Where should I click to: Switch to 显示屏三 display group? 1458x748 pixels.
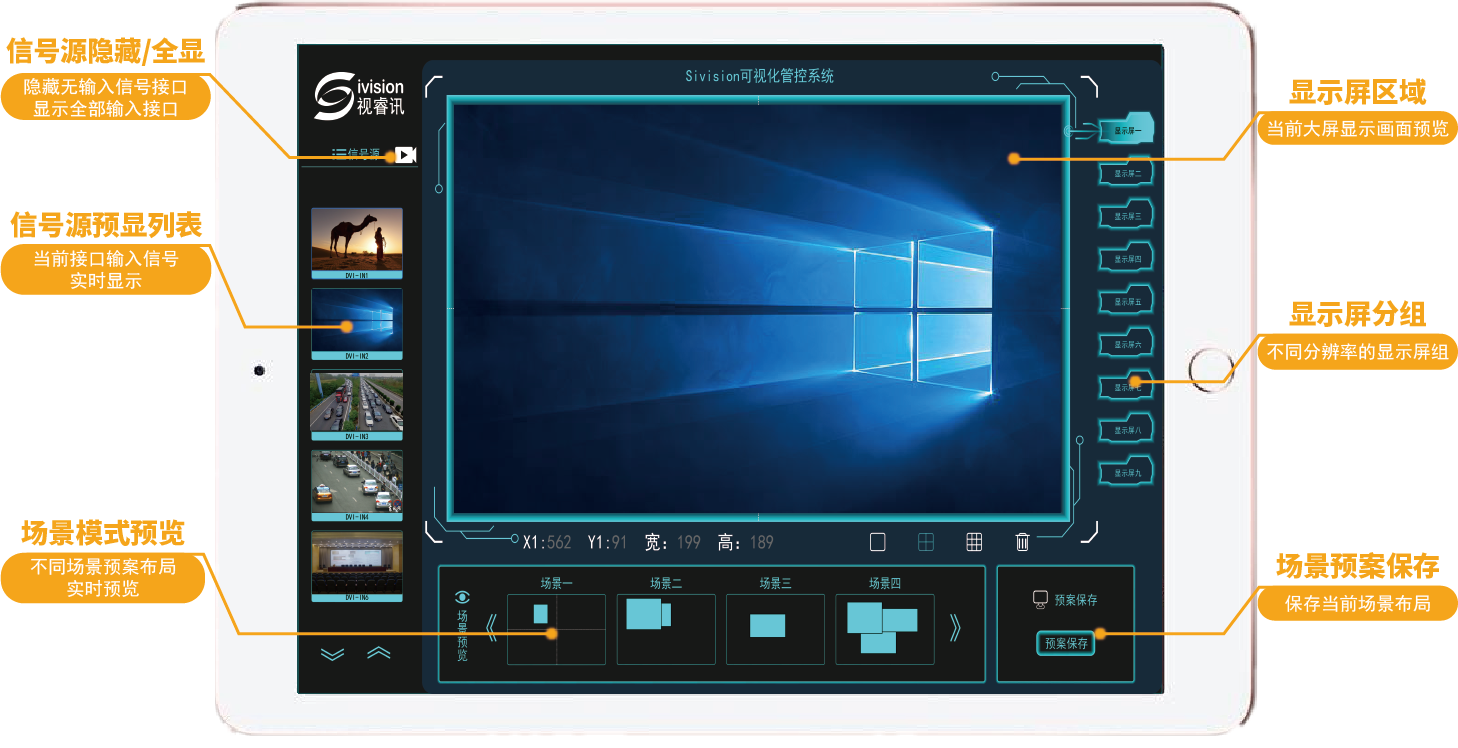coord(1127,215)
